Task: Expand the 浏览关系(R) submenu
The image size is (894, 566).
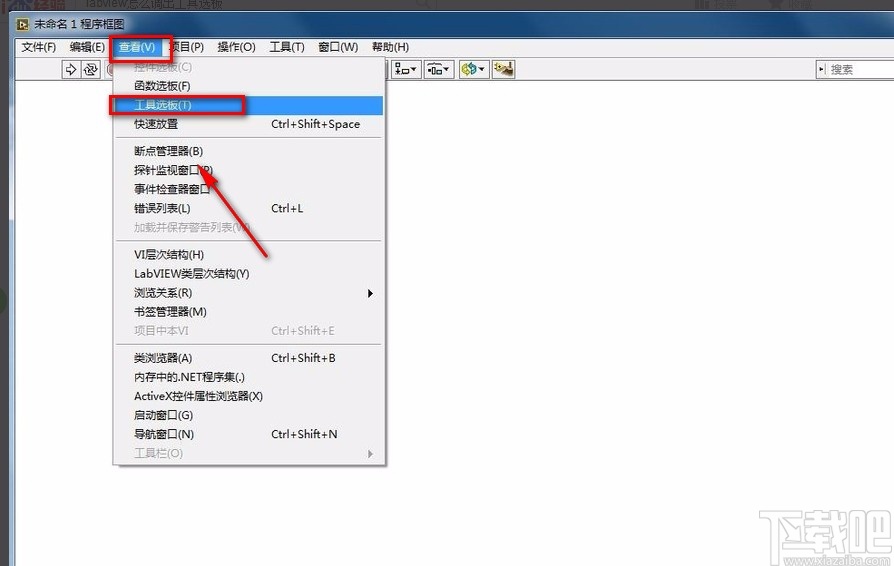Action: (x=249, y=293)
